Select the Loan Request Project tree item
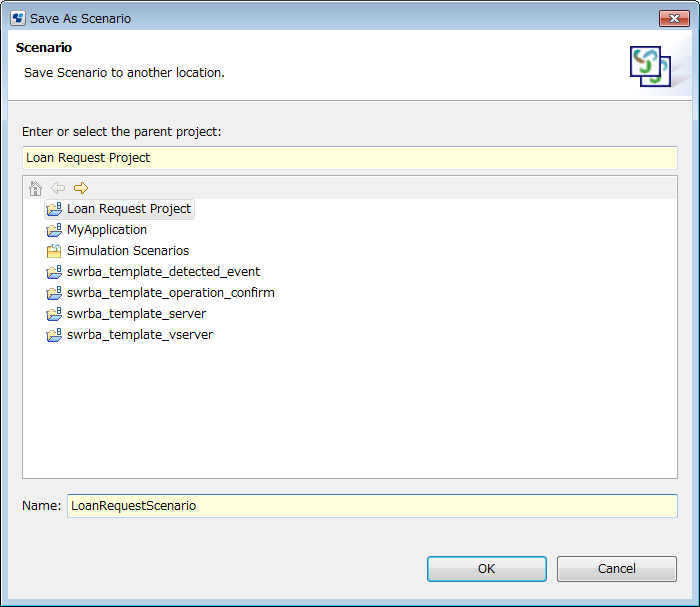The width and height of the screenshot is (700, 607). pos(129,209)
